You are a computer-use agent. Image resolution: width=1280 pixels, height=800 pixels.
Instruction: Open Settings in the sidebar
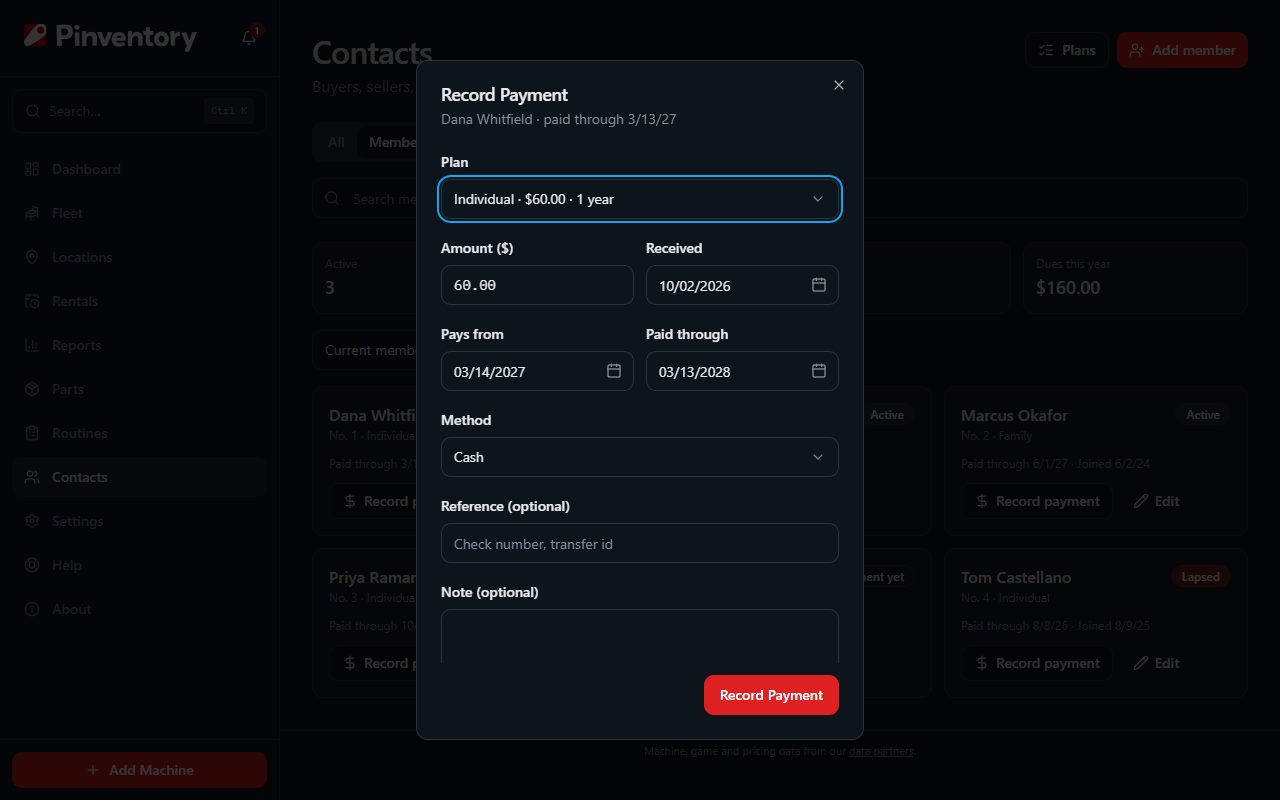pyautogui.click(x=139, y=521)
